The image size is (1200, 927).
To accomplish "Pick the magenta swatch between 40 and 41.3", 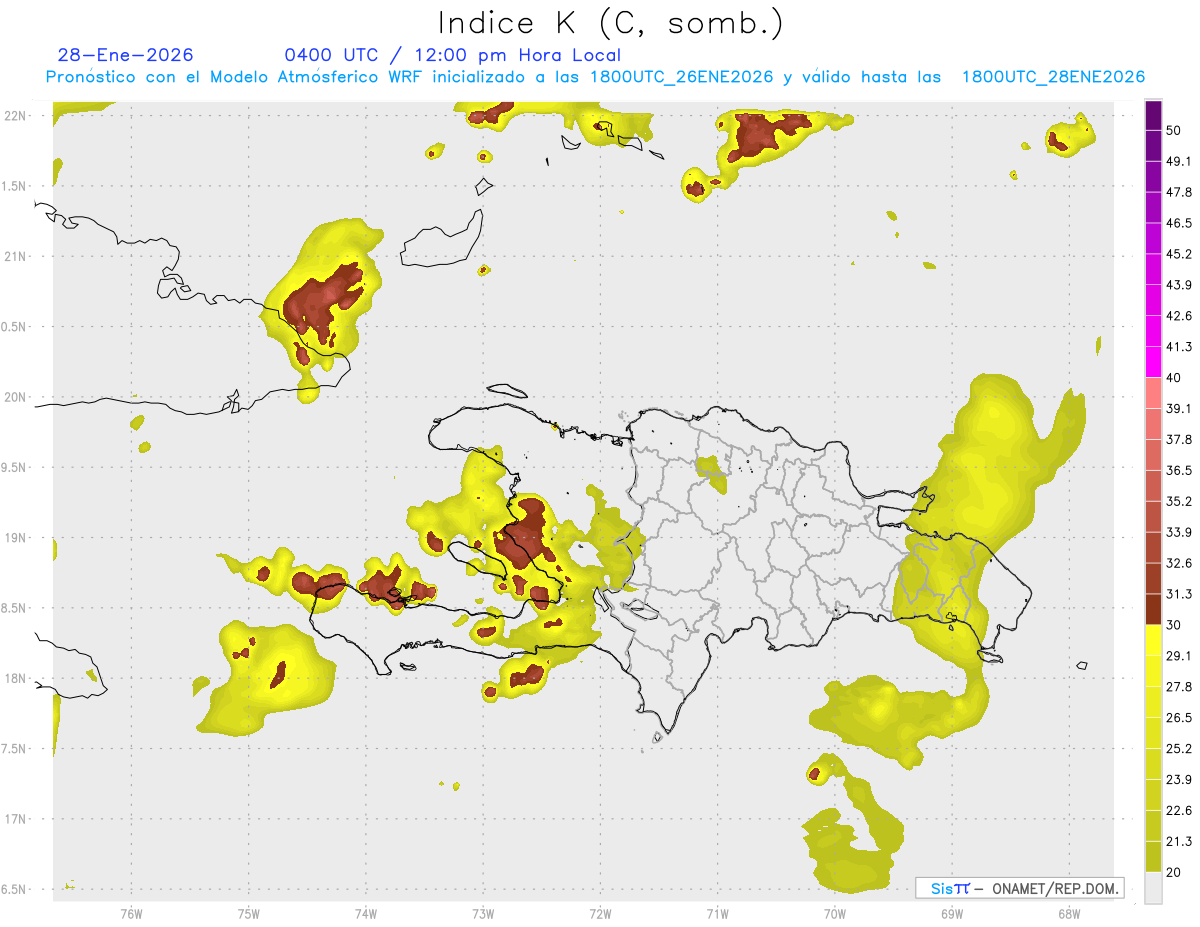I will pos(1153,362).
